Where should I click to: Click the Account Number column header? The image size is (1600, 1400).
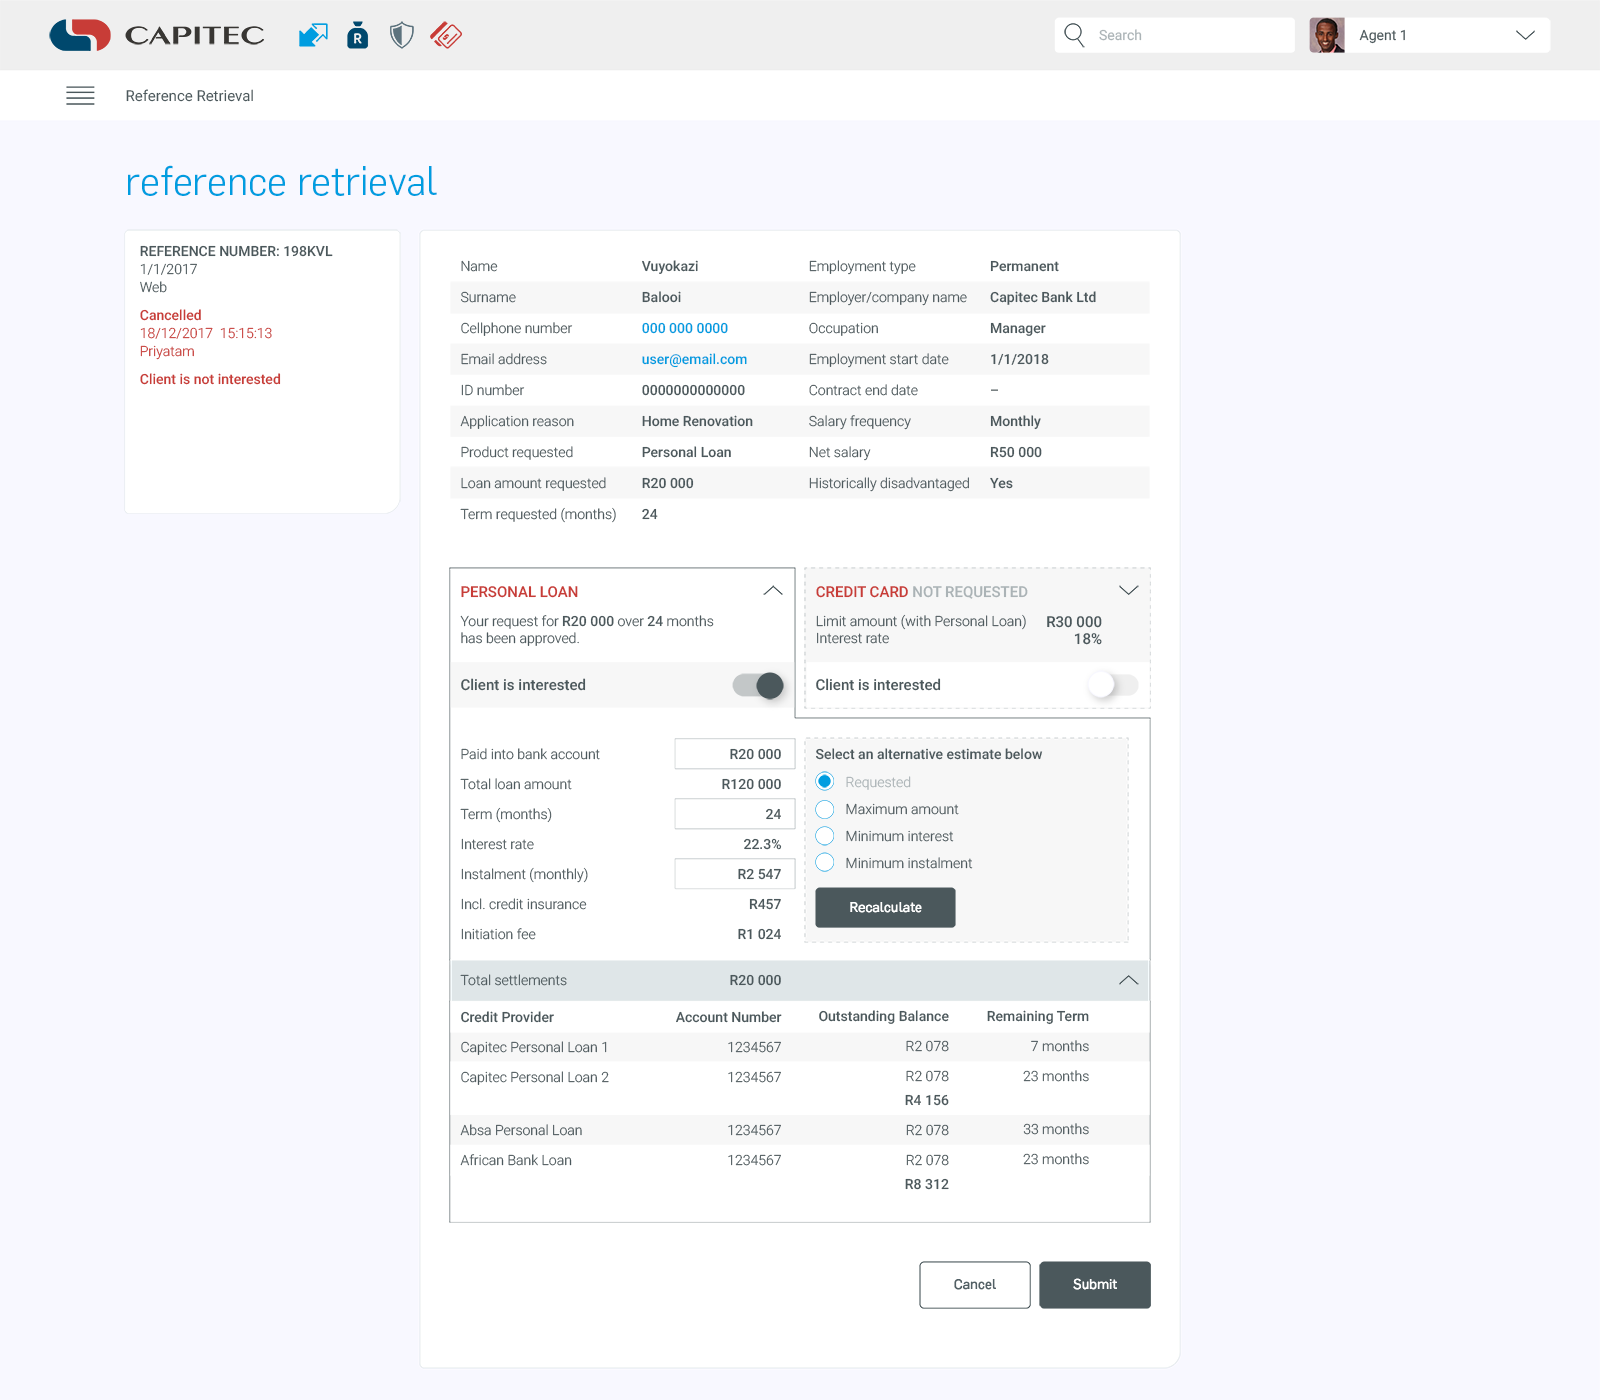729,1017
